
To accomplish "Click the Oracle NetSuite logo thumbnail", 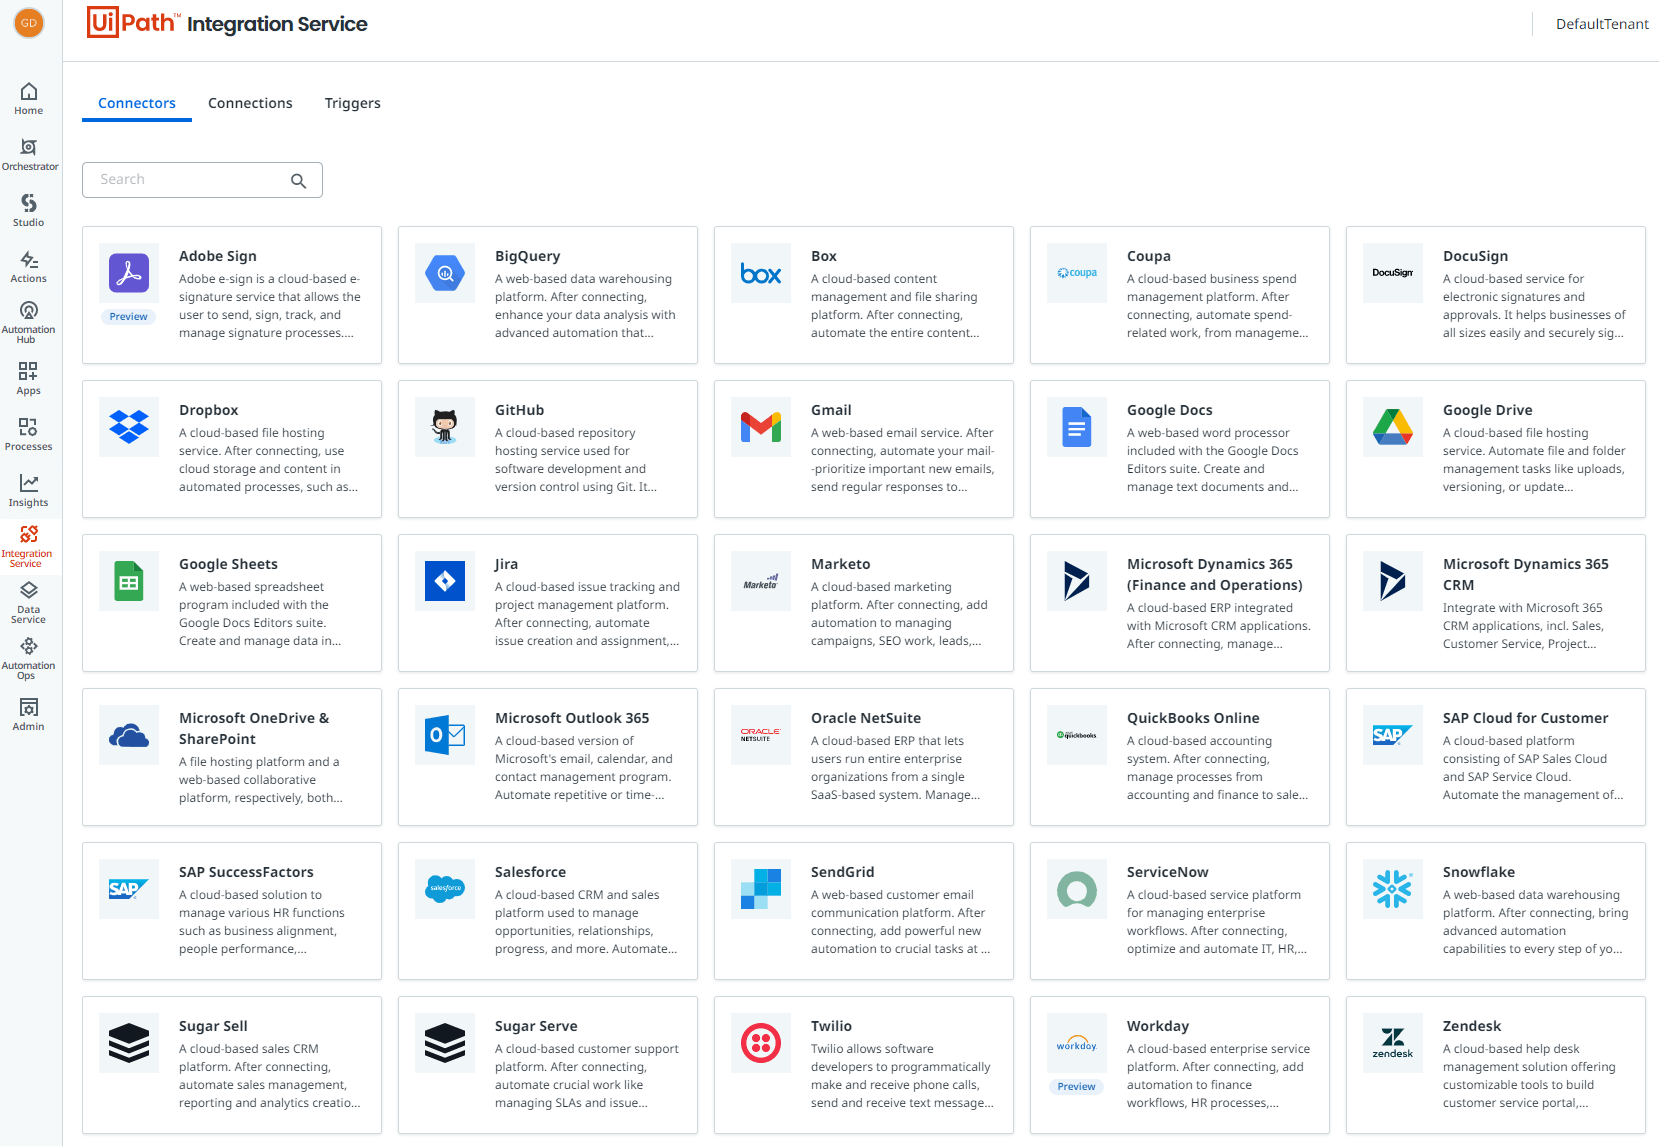I will point(761,735).
